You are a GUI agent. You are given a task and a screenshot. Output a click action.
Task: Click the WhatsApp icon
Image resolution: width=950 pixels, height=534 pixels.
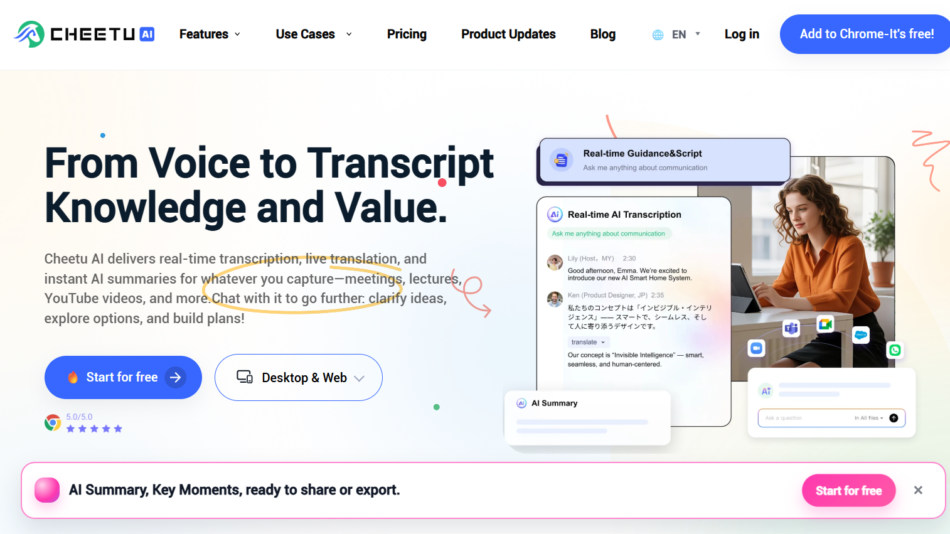point(895,350)
